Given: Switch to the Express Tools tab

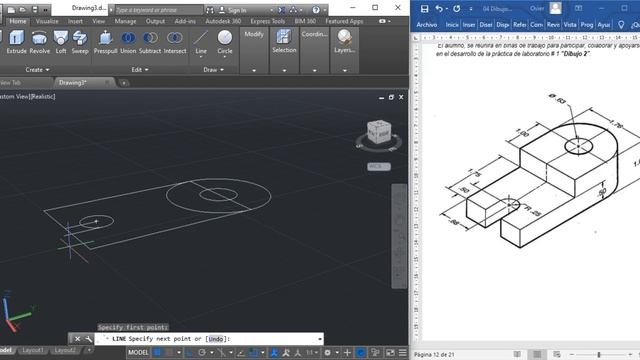Looking at the screenshot, I should click(x=268, y=21).
